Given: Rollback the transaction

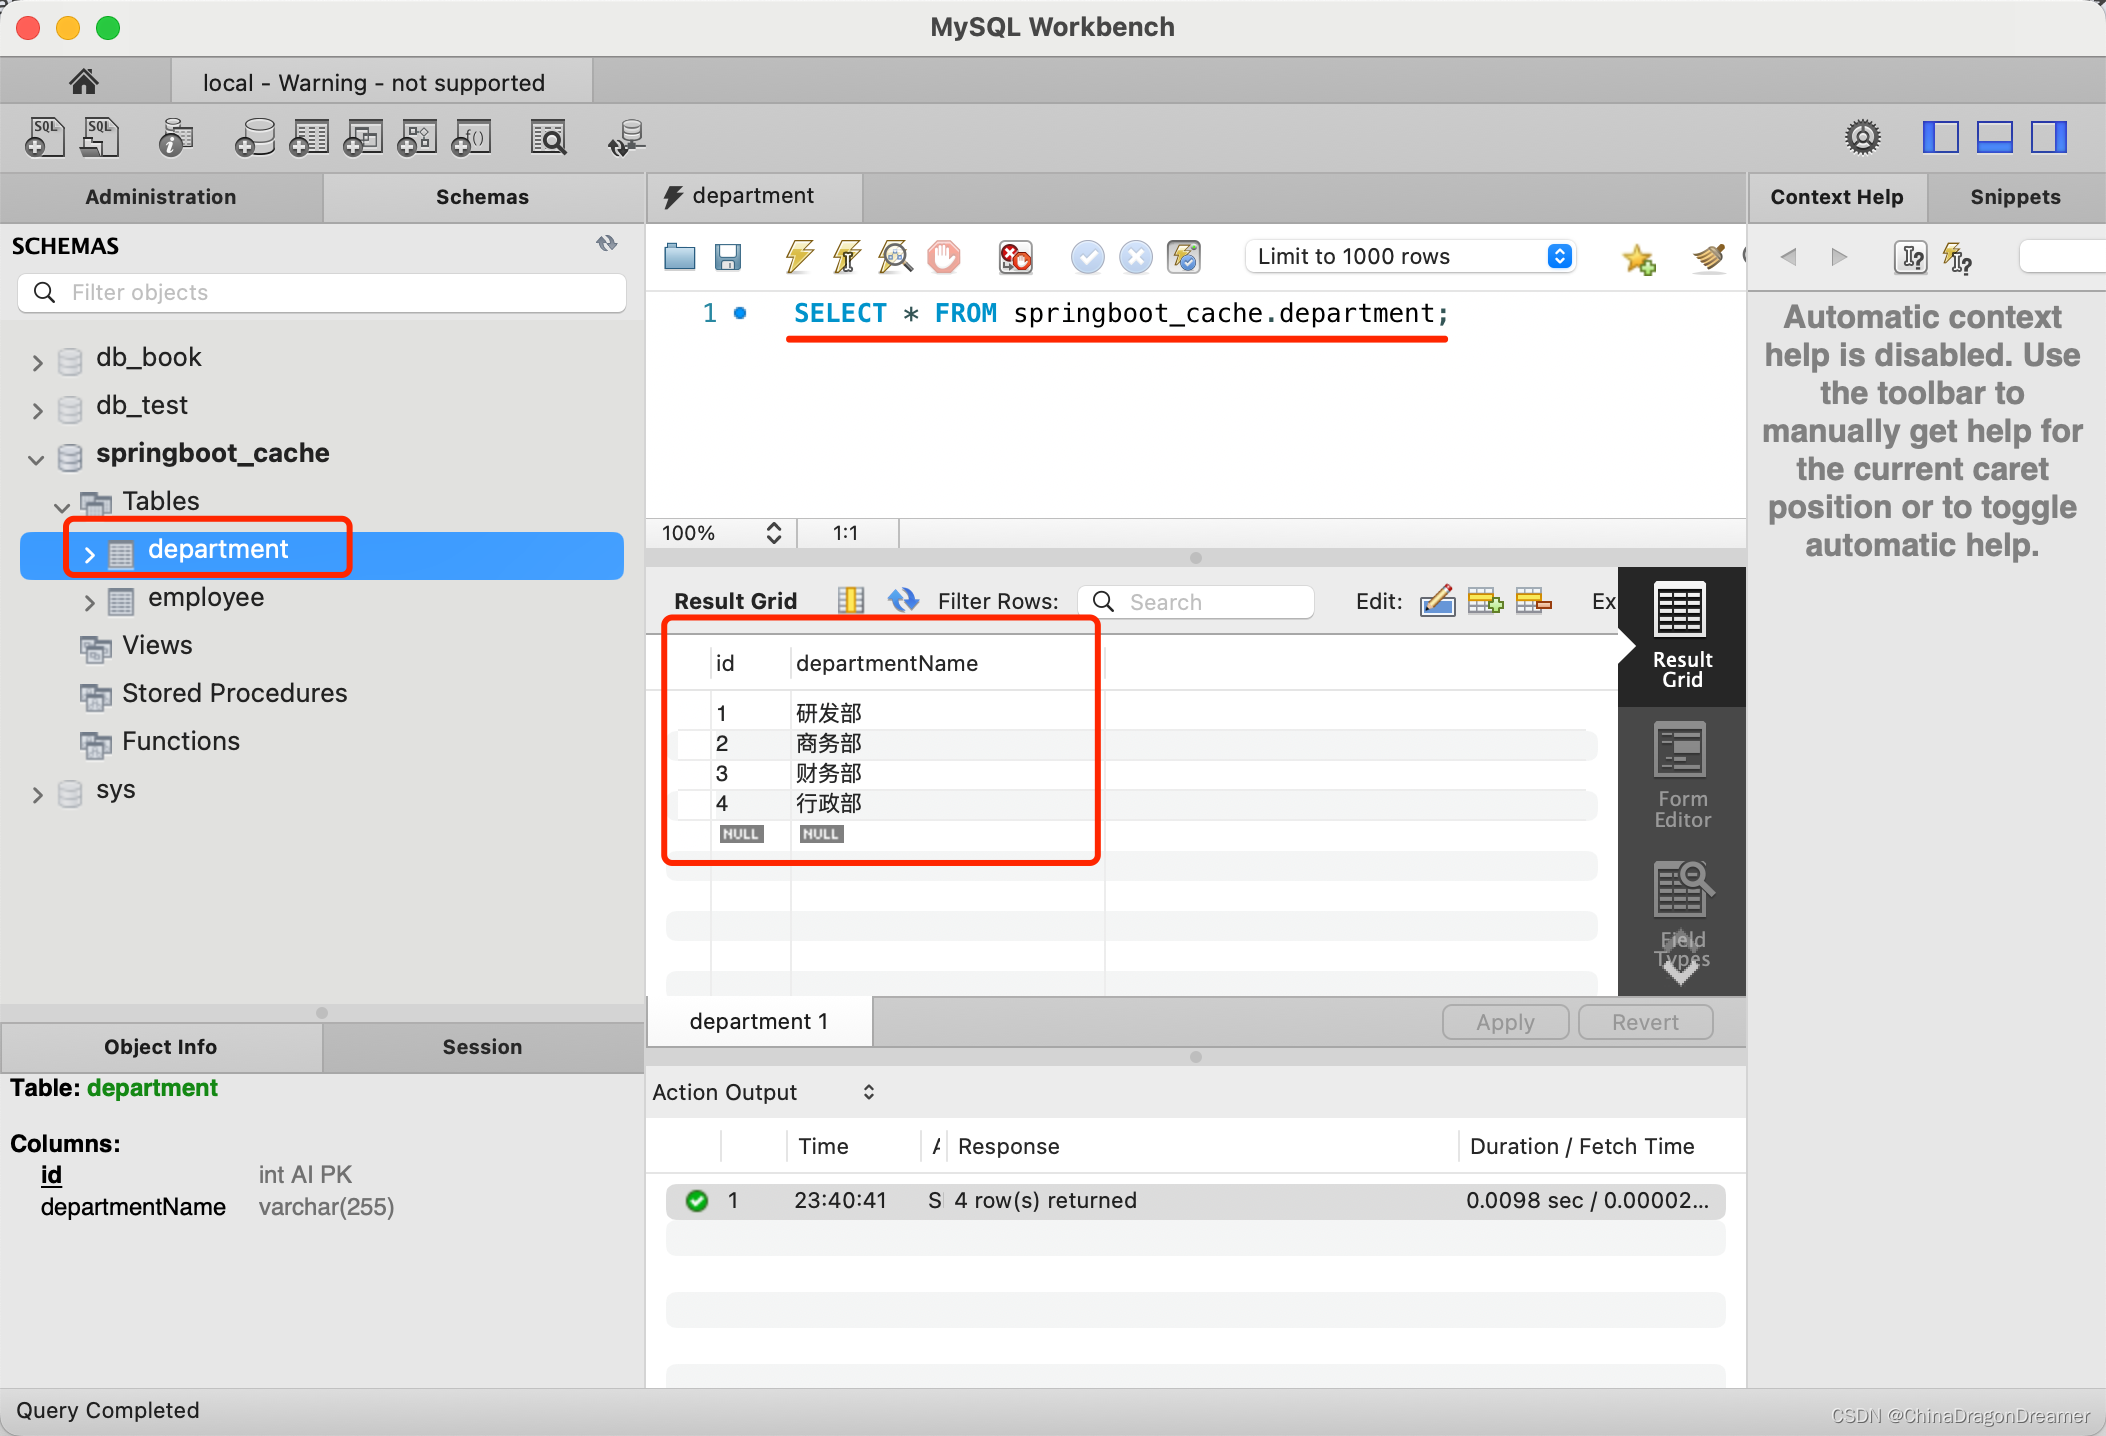Looking at the screenshot, I should point(1136,257).
